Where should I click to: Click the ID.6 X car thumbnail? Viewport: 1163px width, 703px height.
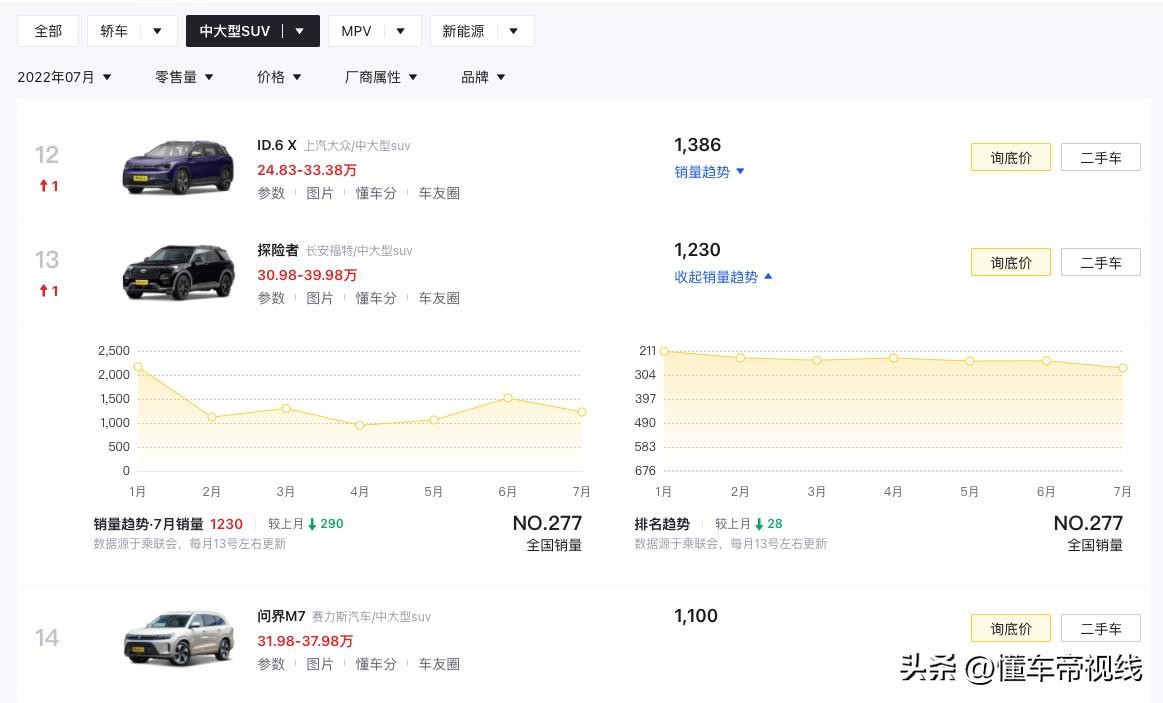178,167
